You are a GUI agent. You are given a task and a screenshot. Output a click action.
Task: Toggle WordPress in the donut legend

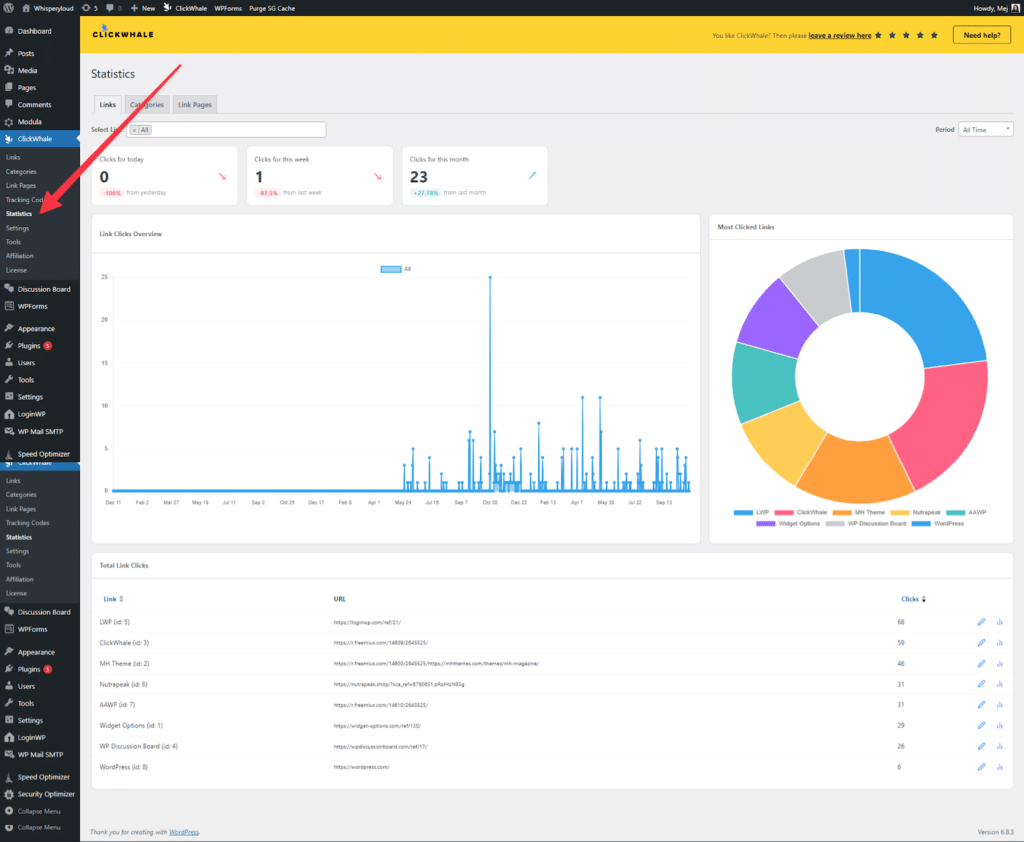tap(938, 524)
